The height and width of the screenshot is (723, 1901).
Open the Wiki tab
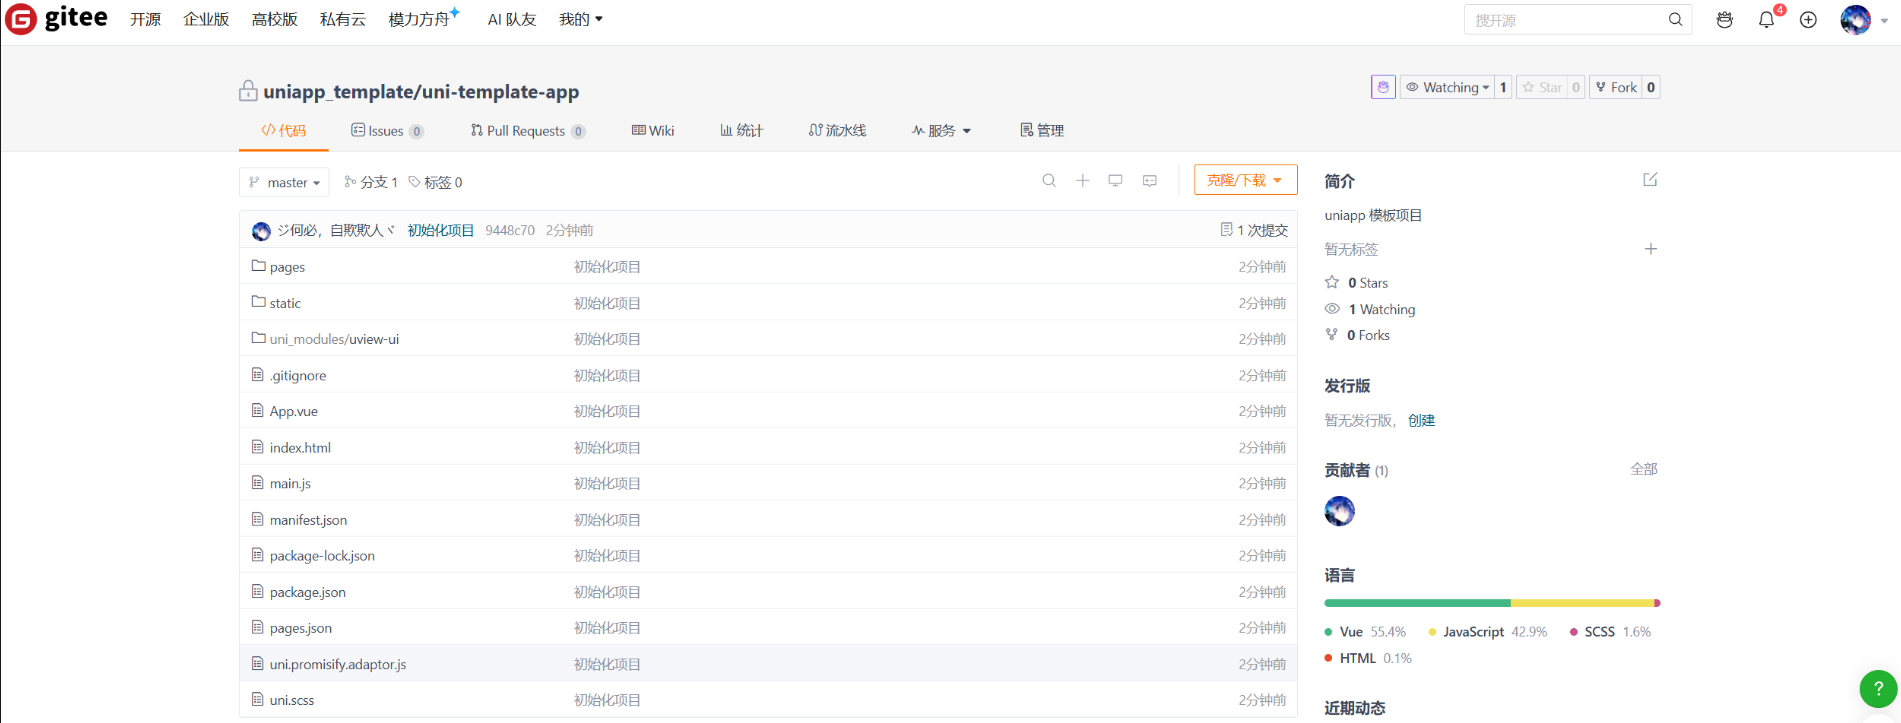[x=653, y=131]
